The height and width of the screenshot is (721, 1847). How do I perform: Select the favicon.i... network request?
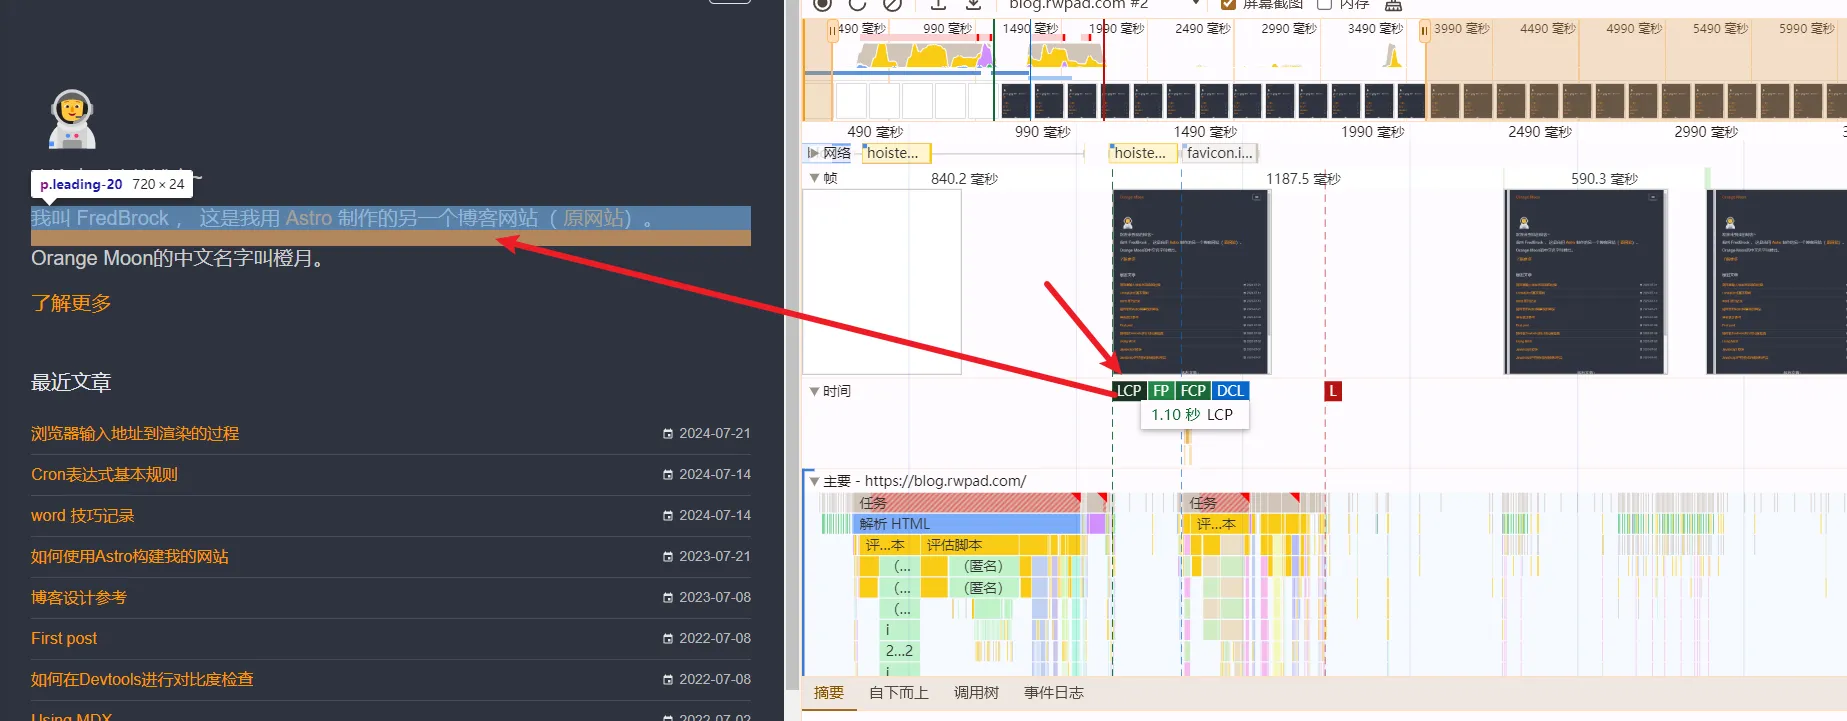(x=1218, y=153)
